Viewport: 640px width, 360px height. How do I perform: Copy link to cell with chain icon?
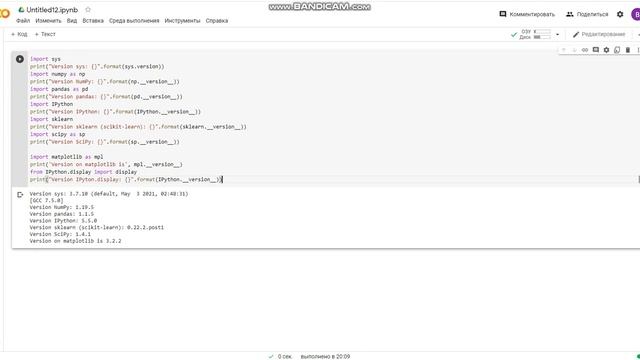585,50
